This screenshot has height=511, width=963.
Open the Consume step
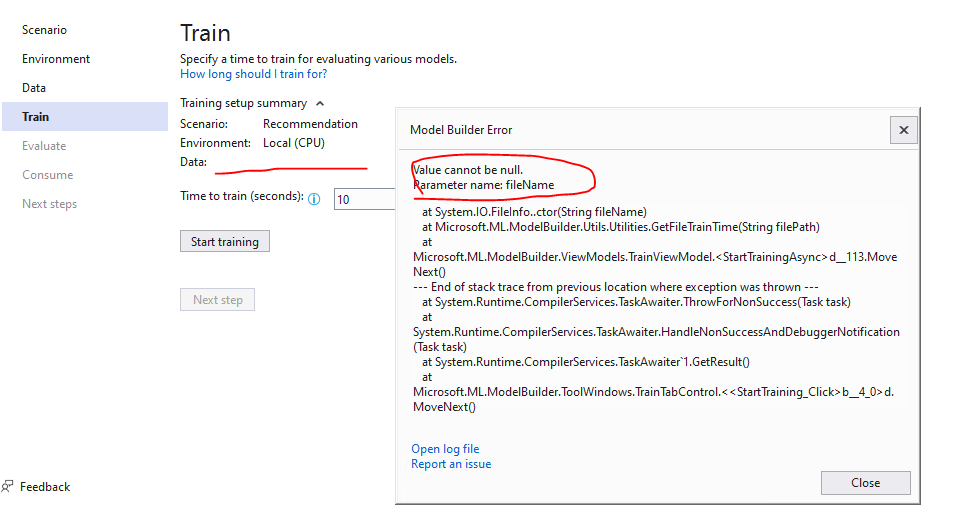[x=47, y=174]
